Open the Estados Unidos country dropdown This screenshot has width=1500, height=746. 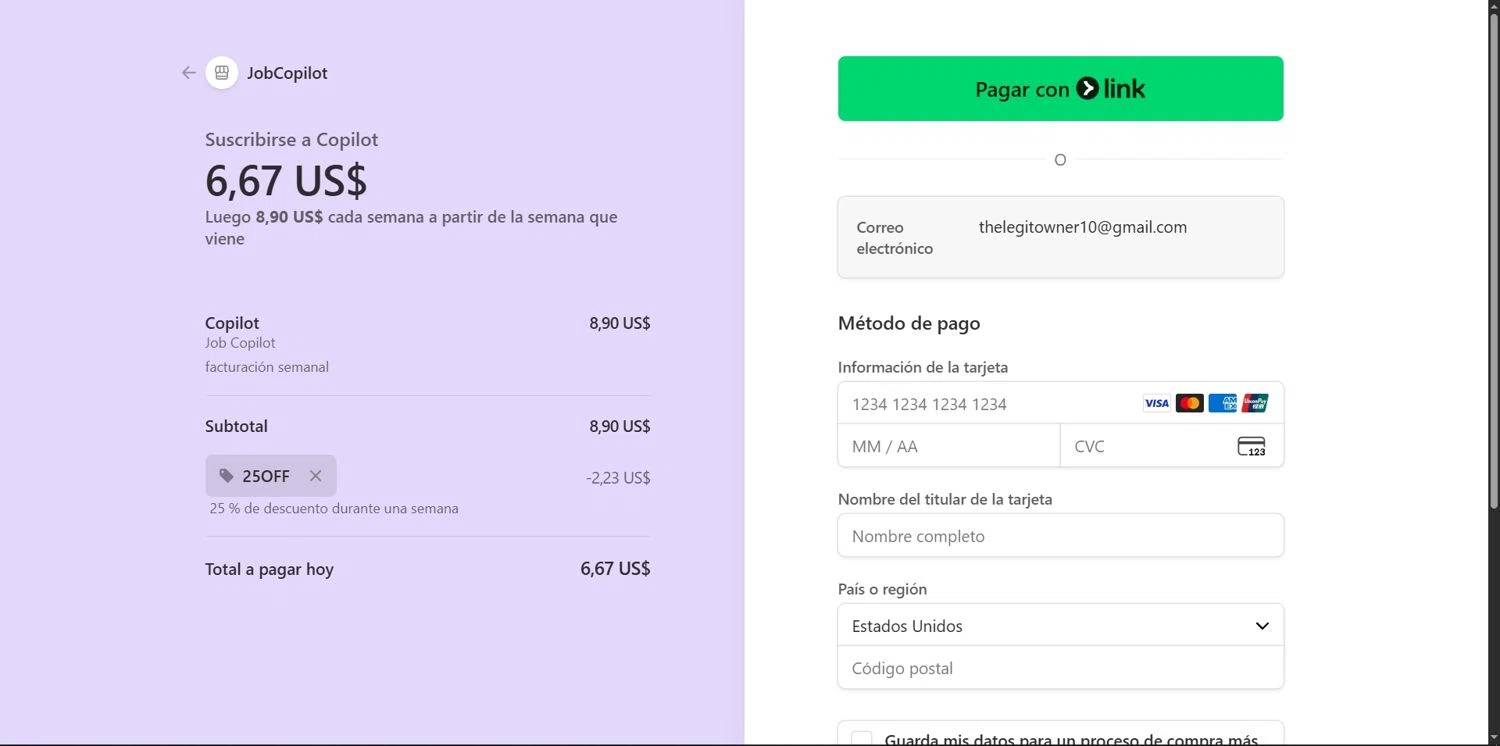(x=1060, y=626)
